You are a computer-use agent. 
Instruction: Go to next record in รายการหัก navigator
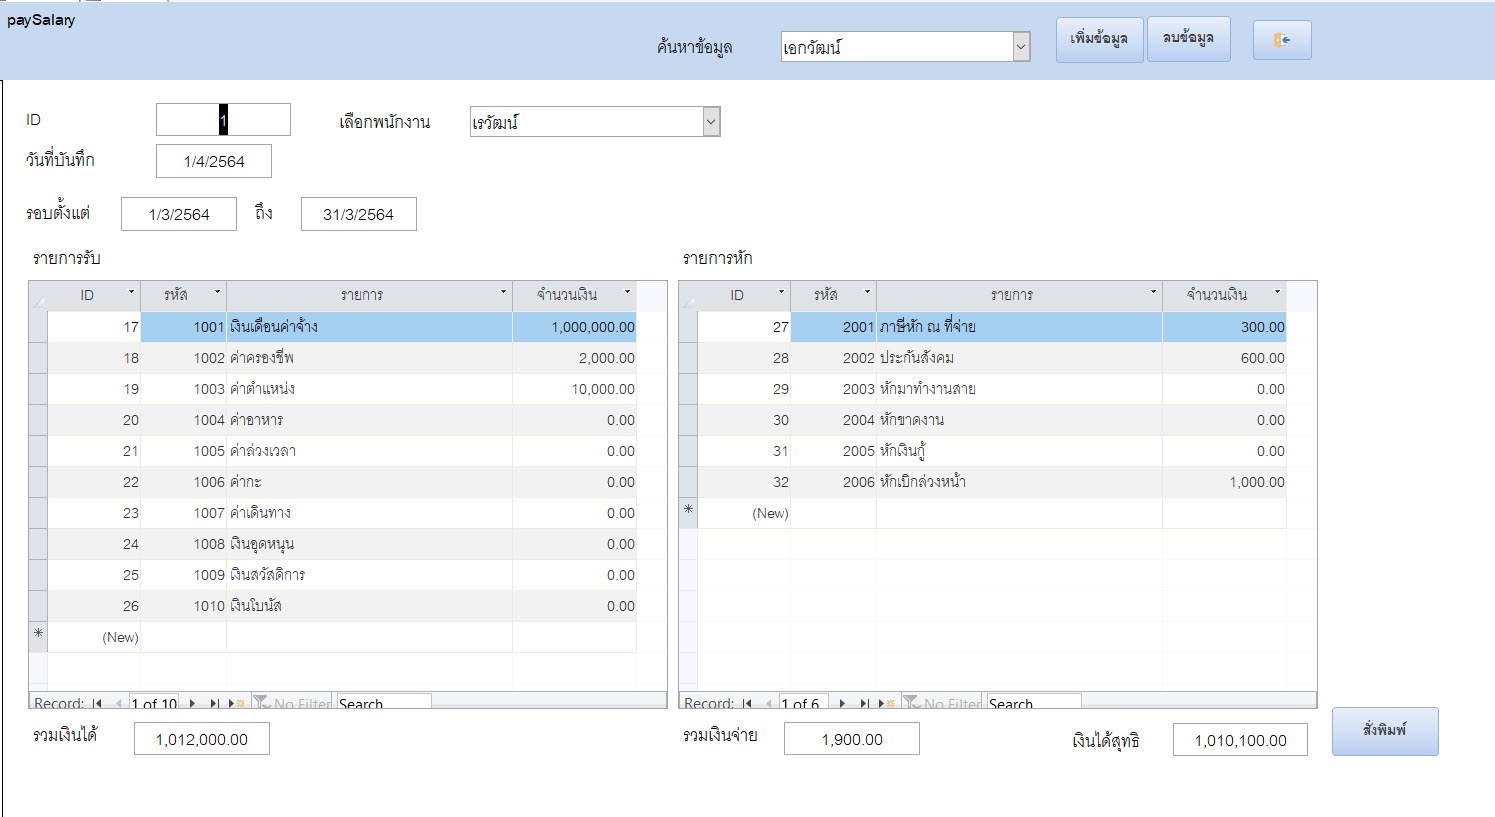pyautogui.click(x=842, y=704)
